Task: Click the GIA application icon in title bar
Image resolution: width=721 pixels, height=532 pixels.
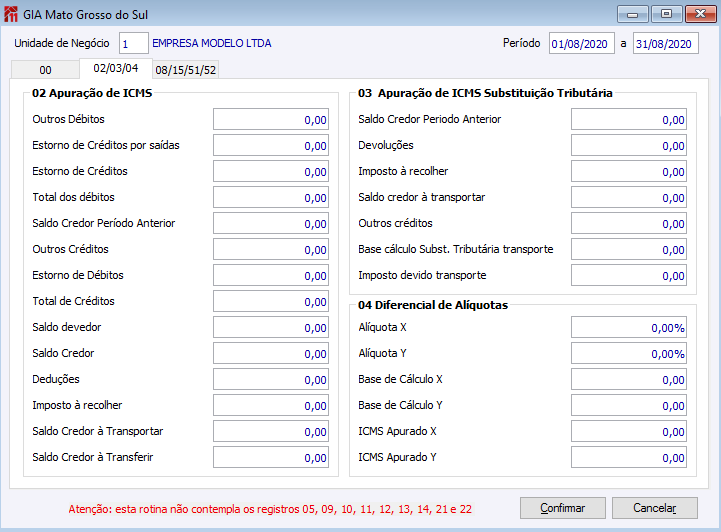Action: pos(11,14)
